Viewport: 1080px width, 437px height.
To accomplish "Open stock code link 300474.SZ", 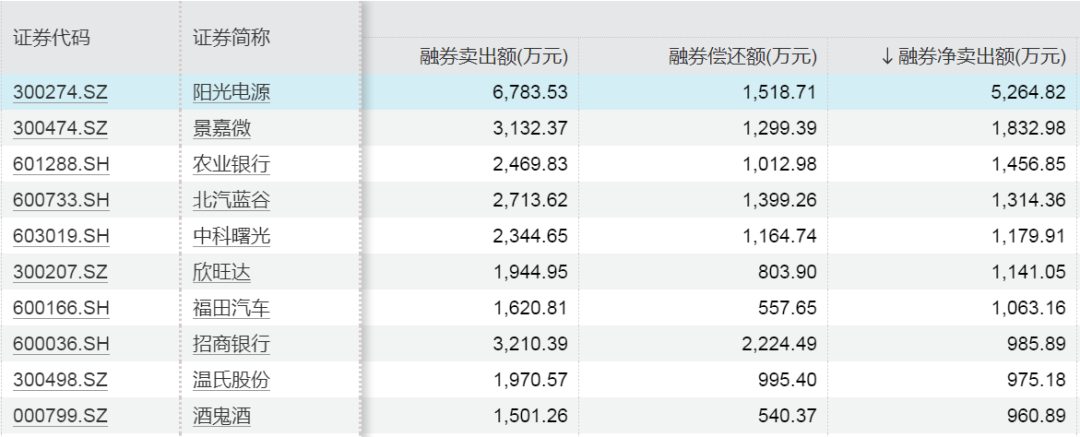I will 61,128.
